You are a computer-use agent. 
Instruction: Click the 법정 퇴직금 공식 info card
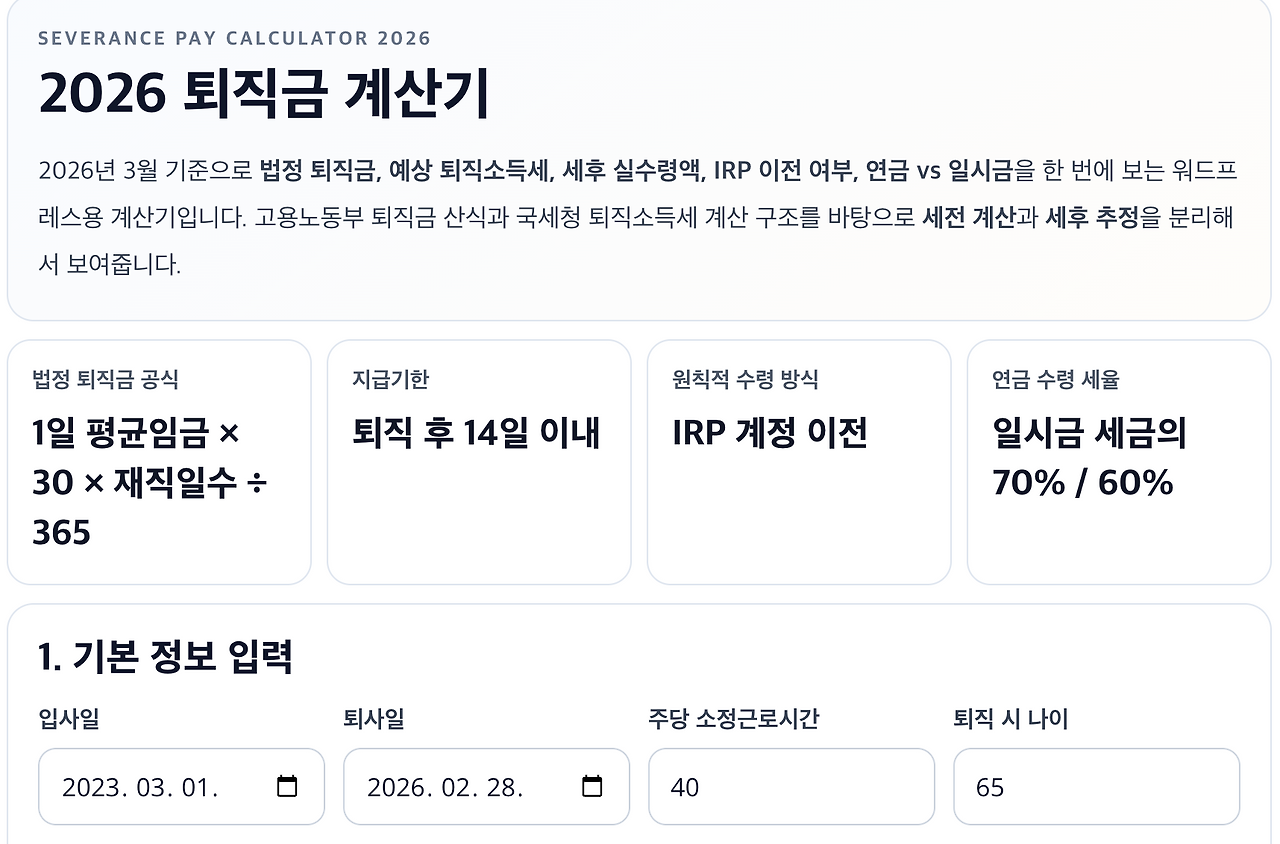click(160, 462)
